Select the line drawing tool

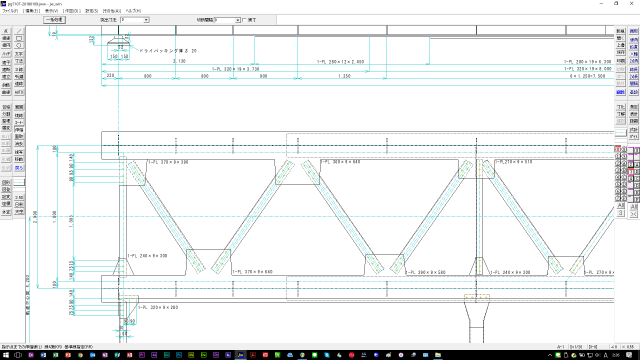[19, 31]
